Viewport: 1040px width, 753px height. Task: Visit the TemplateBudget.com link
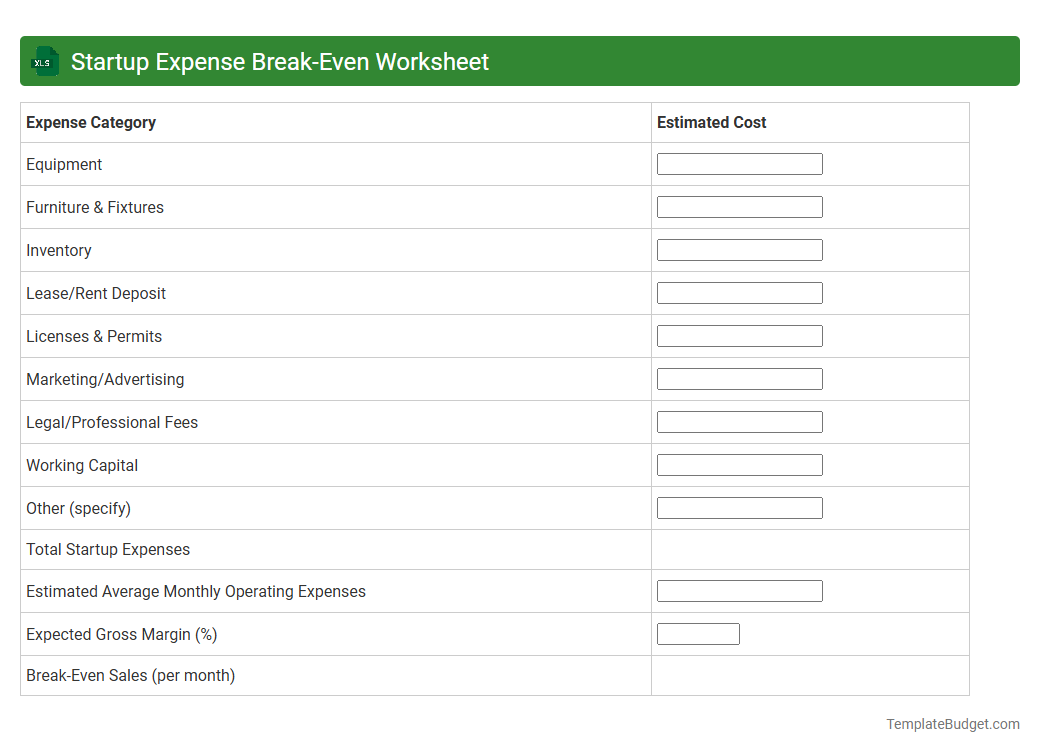click(x=953, y=723)
